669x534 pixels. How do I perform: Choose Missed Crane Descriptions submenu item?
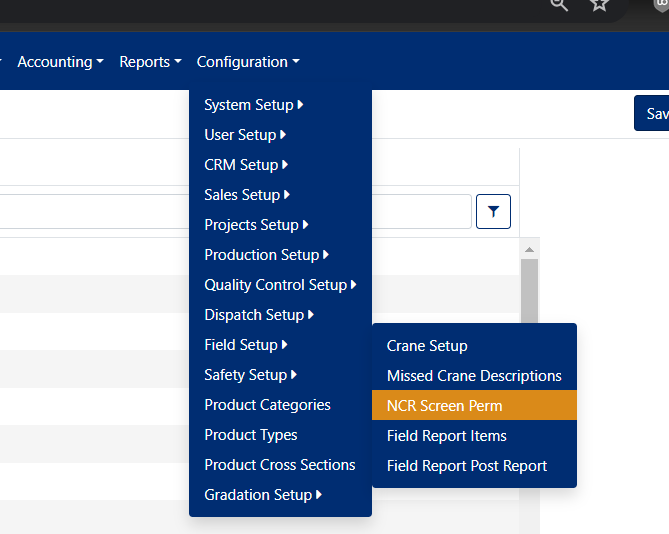pos(474,376)
